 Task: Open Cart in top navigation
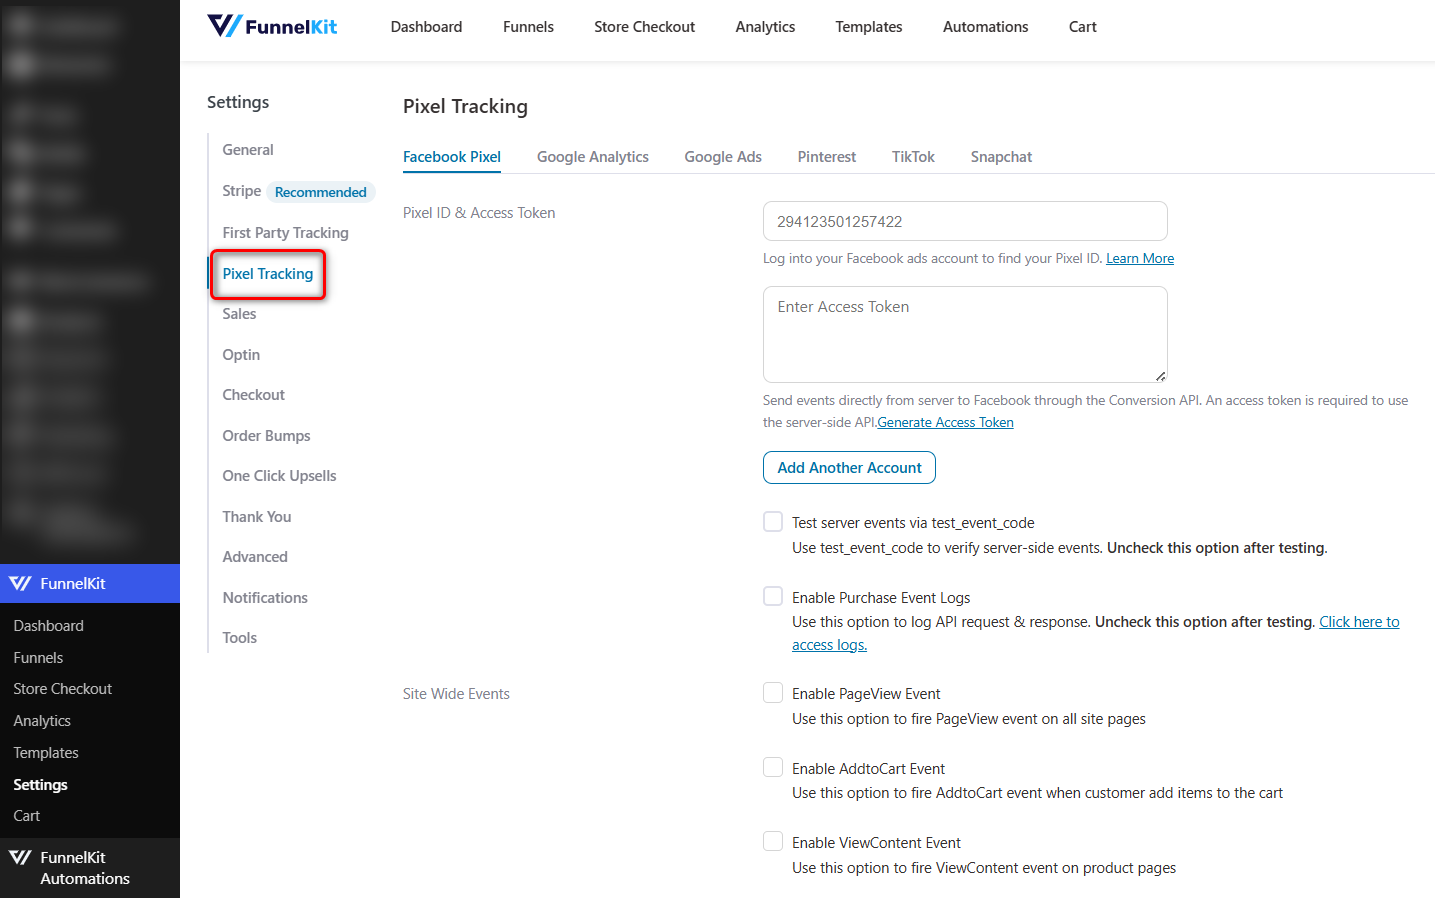coord(1082,27)
